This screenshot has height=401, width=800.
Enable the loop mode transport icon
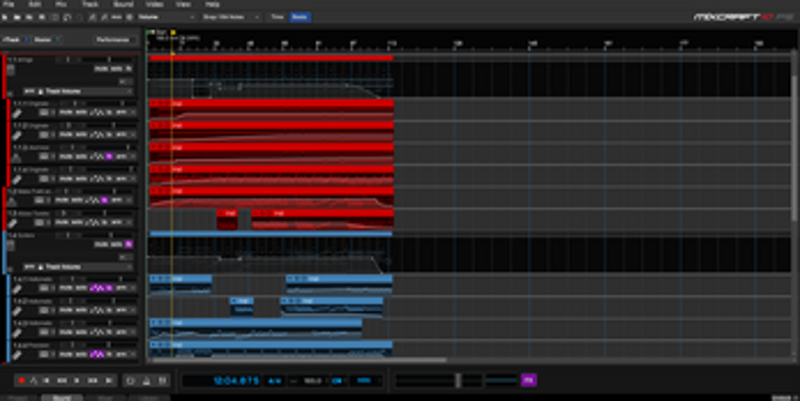point(129,381)
